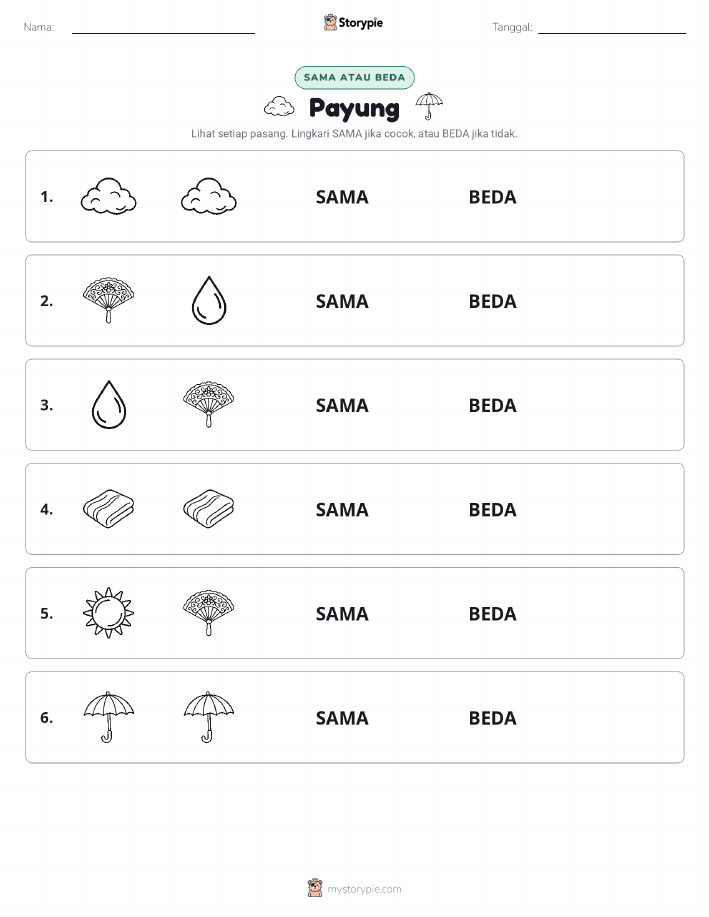Choose BEDA in row 5
Screen dimensions: 709x917
point(493,613)
